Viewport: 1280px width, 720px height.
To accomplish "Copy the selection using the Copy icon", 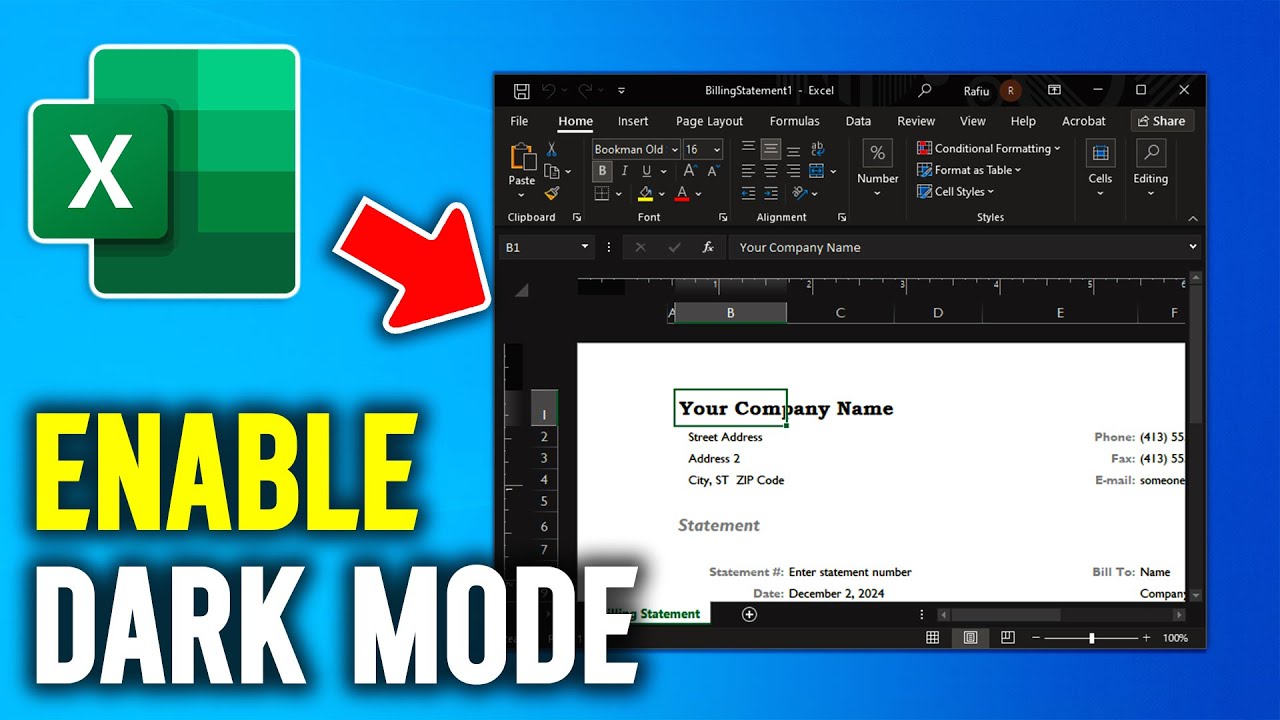I will click(551, 171).
